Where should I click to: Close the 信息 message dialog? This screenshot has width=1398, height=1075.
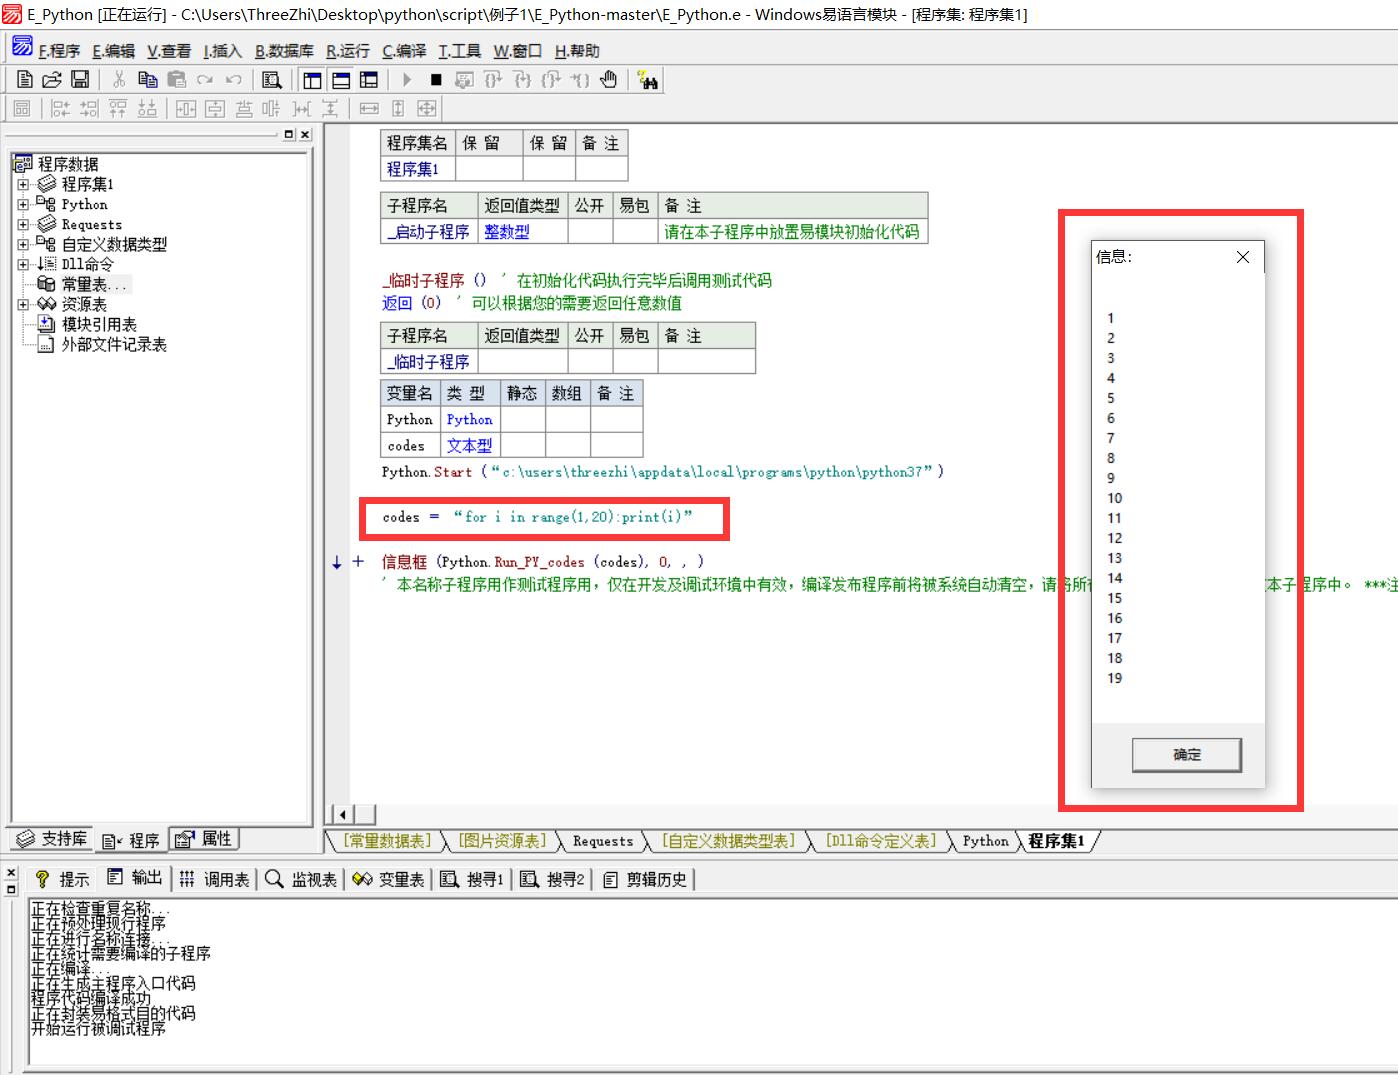pyautogui.click(x=1243, y=257)
